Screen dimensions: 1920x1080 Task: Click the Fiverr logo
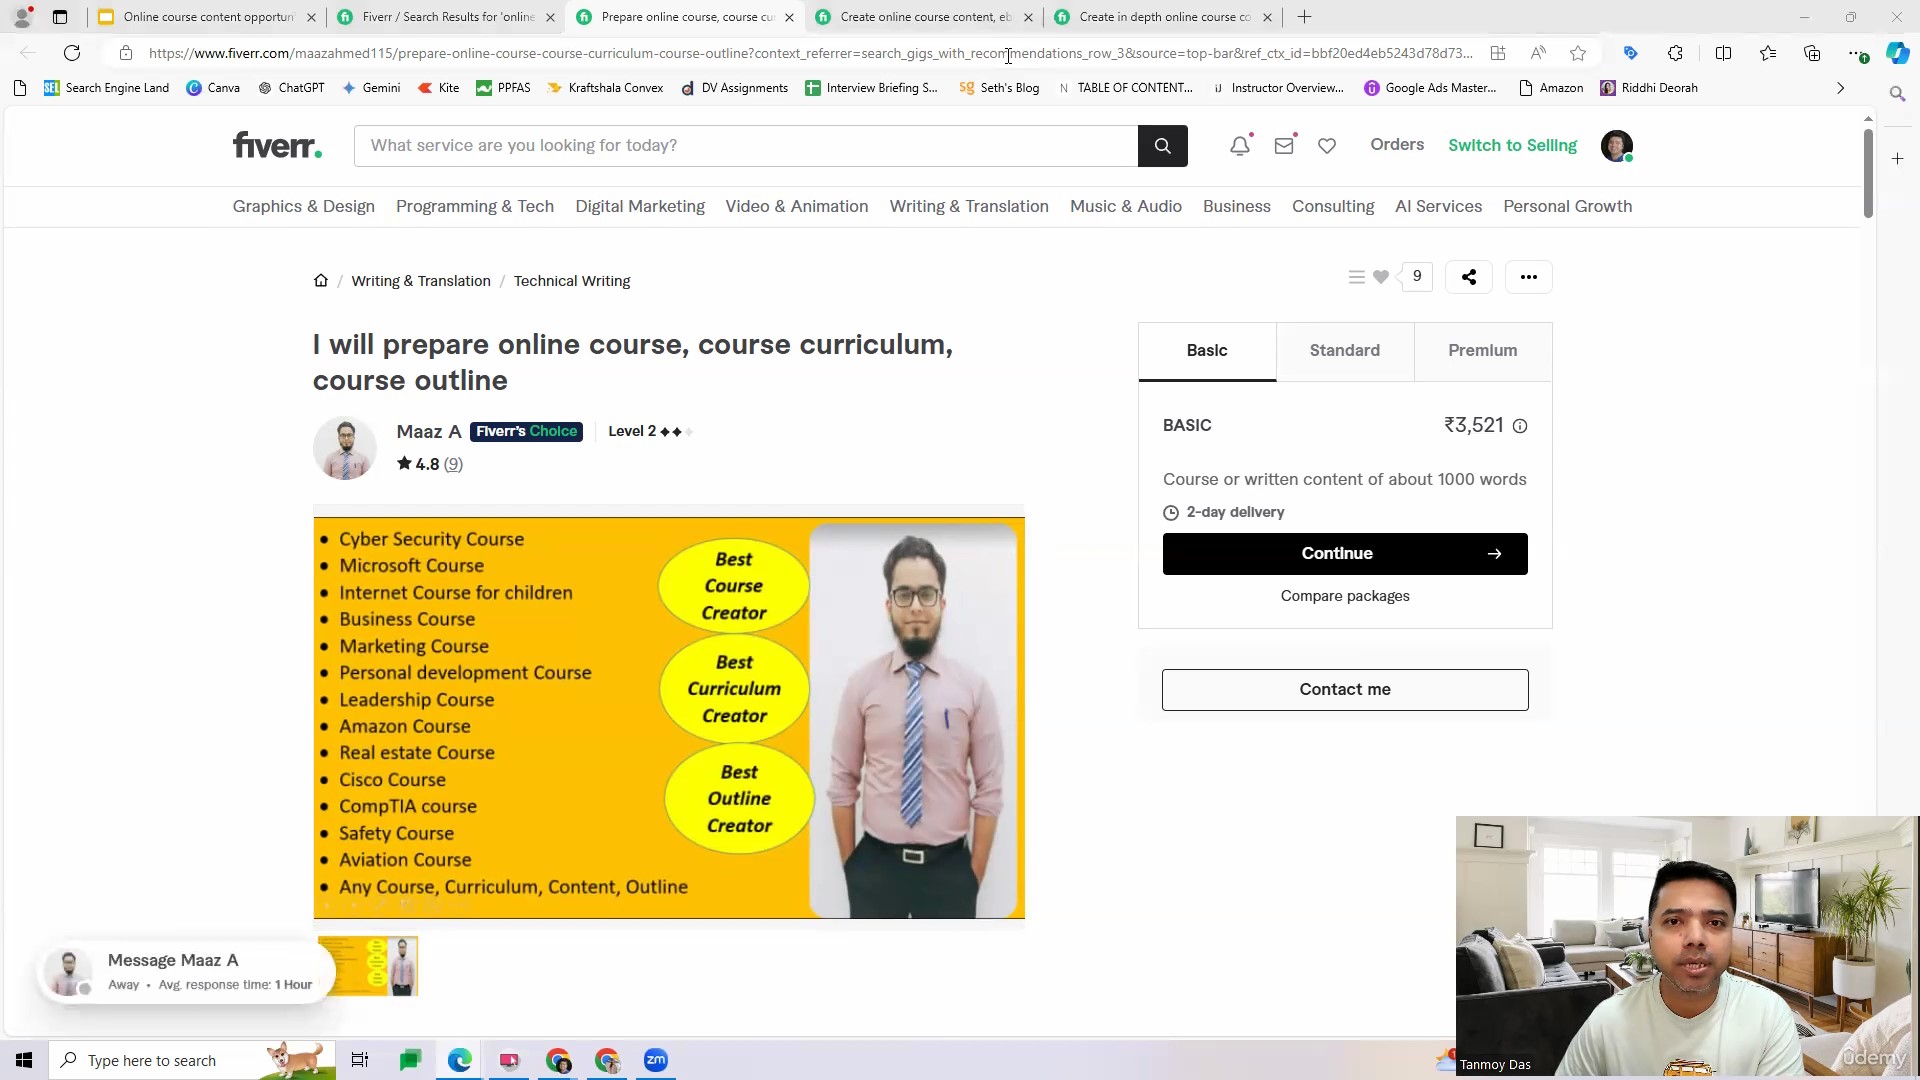(x=277, y=146)
